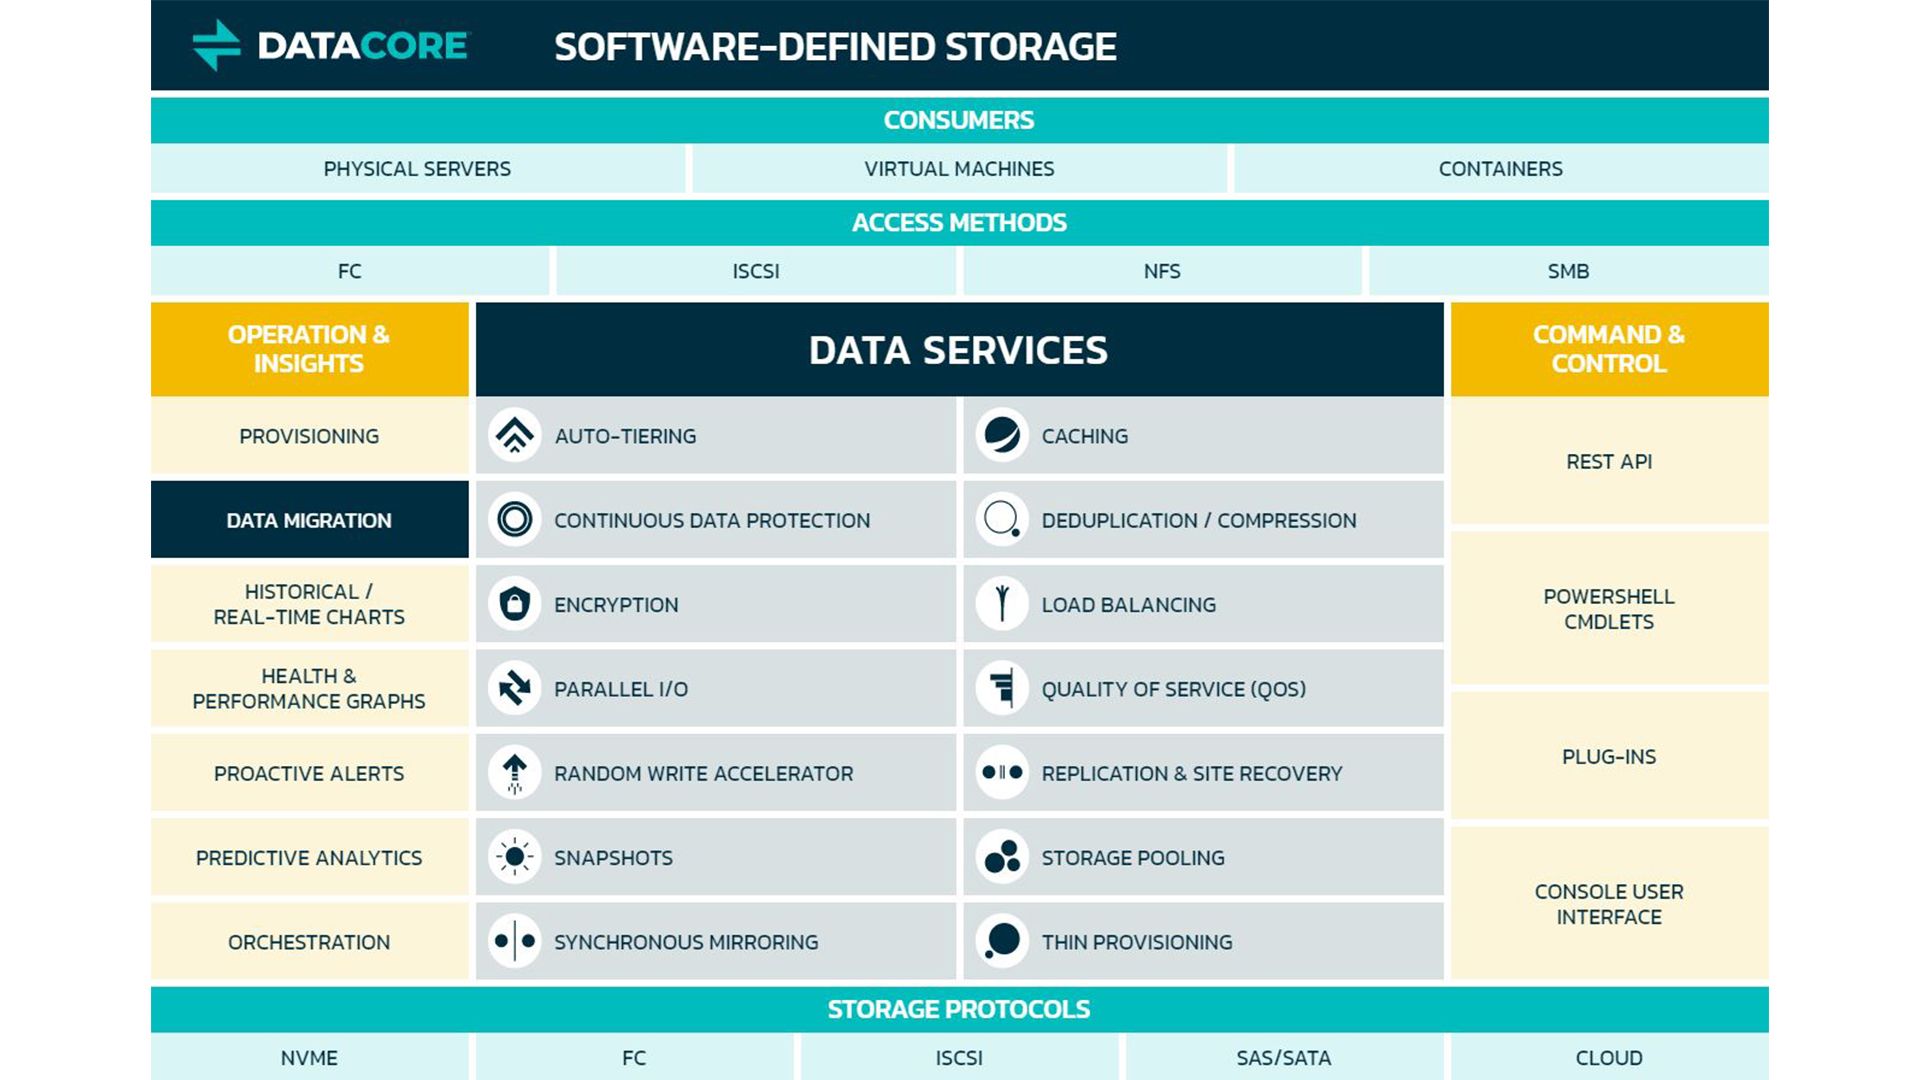Open the Storage Protocols section
Image resolution: width=1920 pixels, height=1080 pixels.
(959, 1009)
